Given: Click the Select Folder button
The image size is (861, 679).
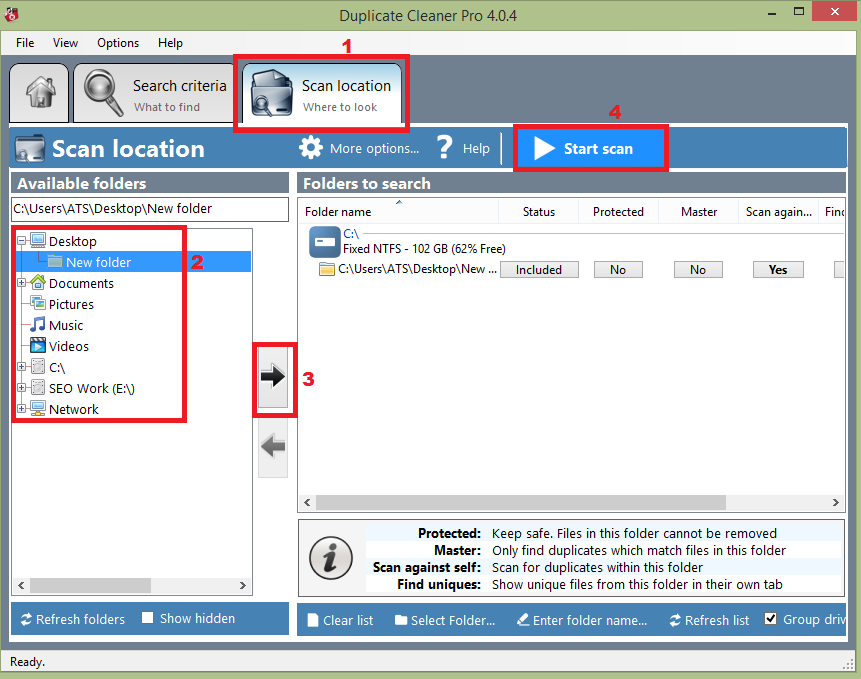Looking at the screenshot, I should coord(445,620).
